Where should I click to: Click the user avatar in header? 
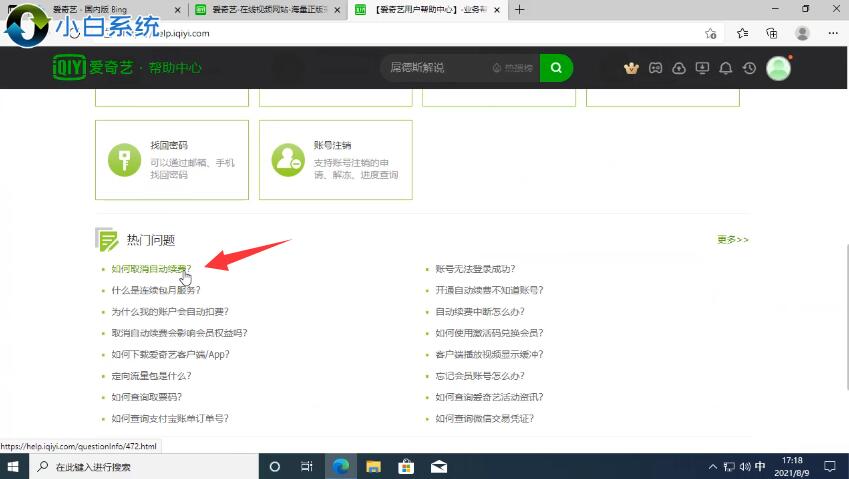778,68
